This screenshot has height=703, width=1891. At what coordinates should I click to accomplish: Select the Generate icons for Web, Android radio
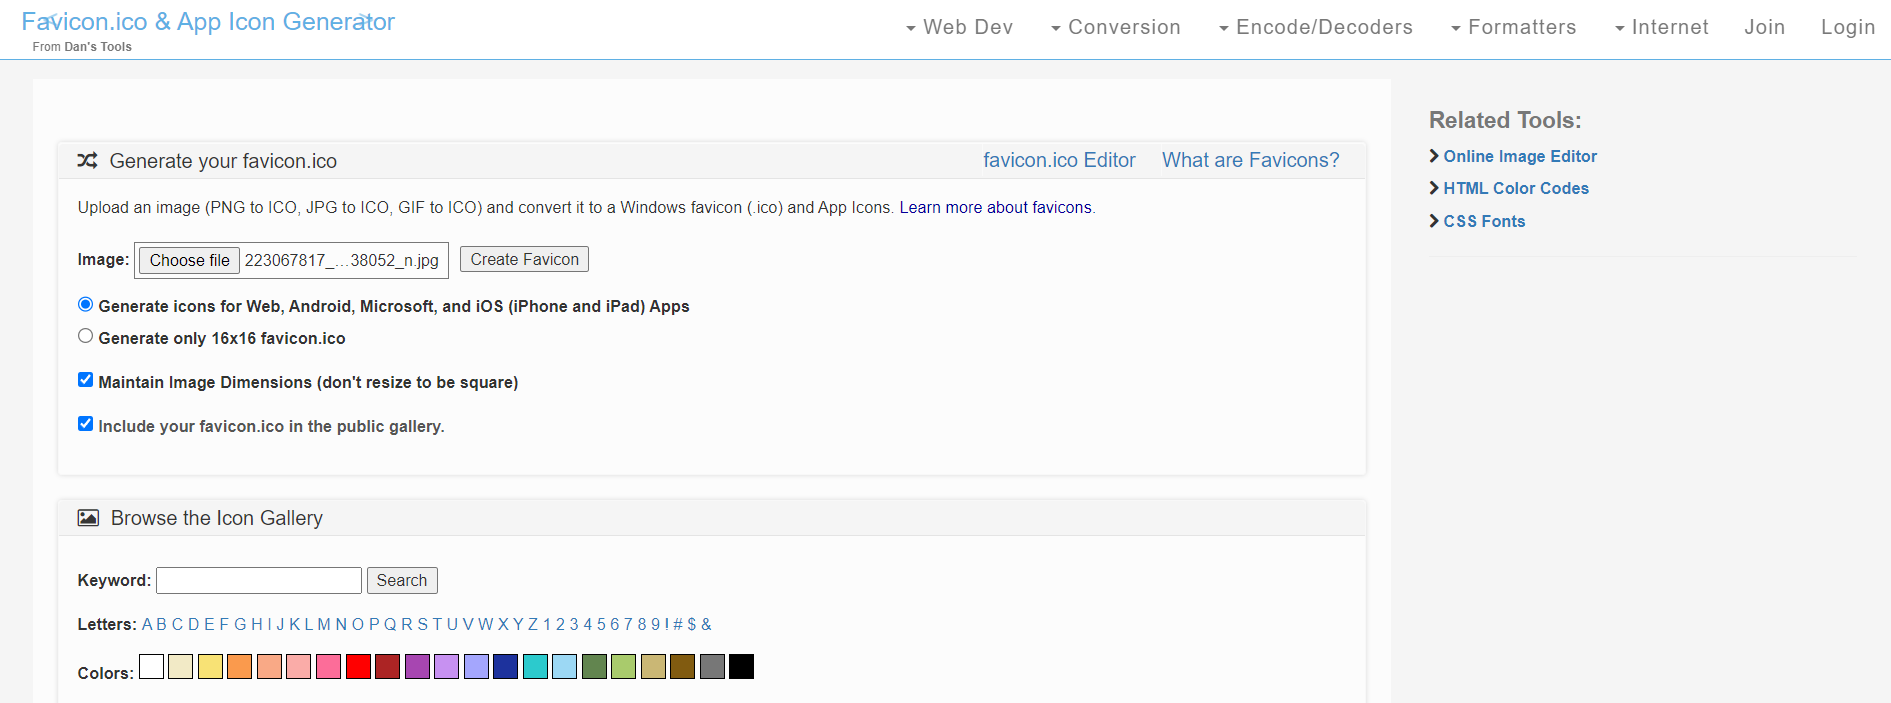[x=86, y=305]
